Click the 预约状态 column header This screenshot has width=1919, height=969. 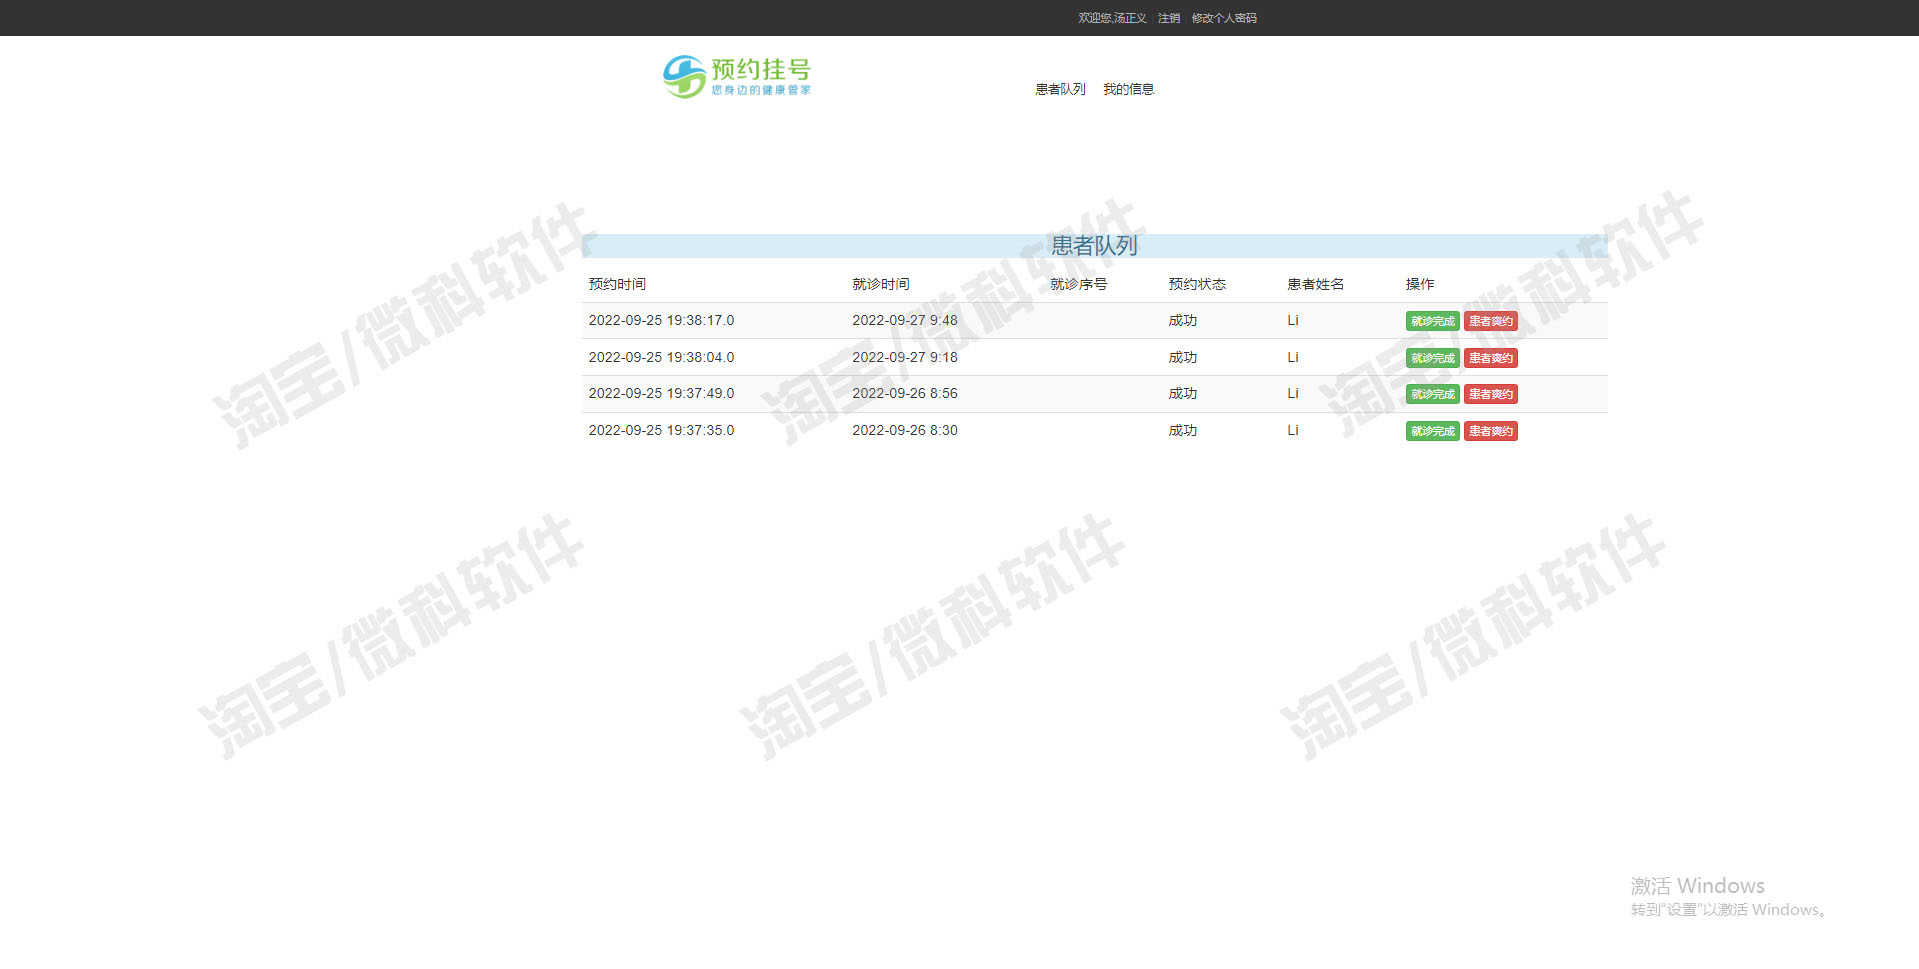1197,284
